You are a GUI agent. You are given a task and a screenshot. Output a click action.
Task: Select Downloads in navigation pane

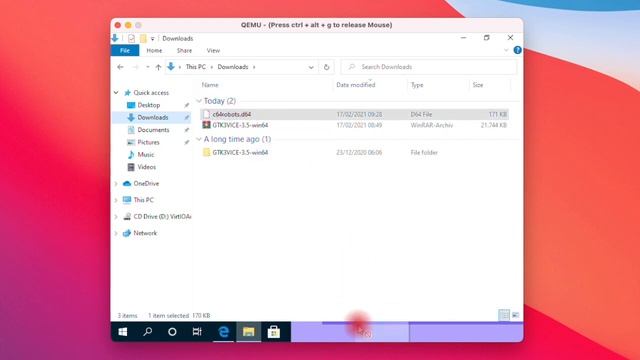(x=153, y=118)
